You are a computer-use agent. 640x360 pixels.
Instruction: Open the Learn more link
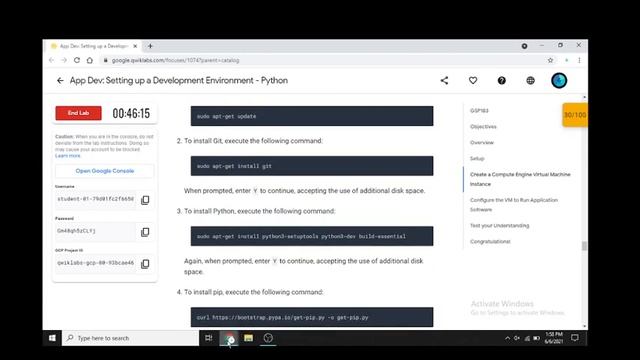(x=68, y=156)
